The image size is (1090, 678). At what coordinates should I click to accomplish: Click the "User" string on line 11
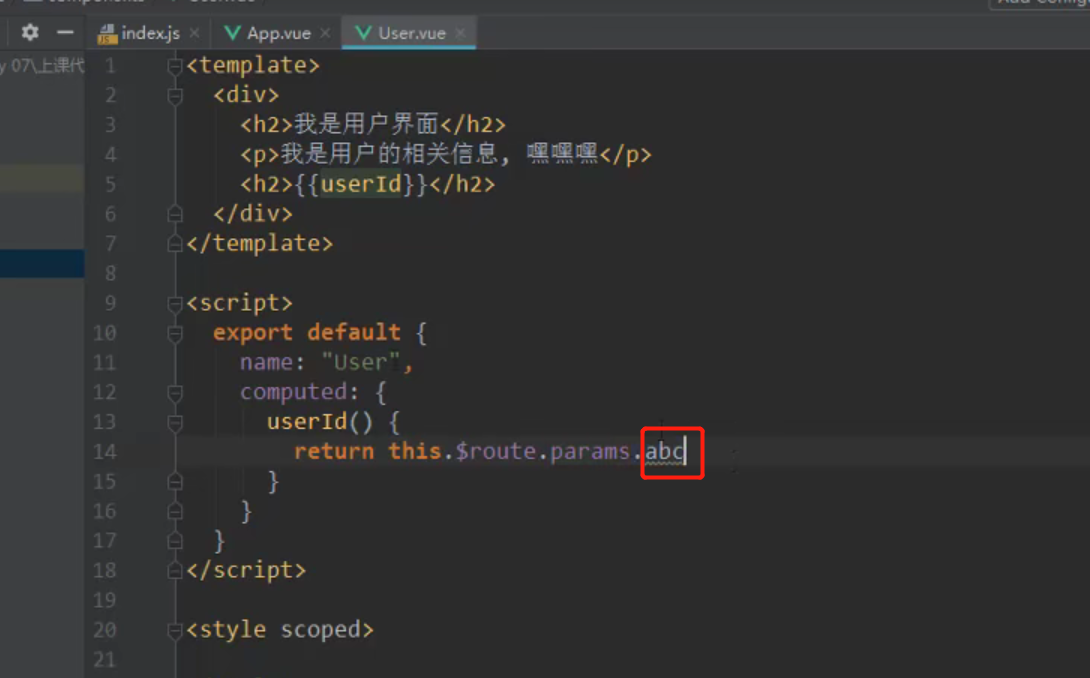coord(361,362)
